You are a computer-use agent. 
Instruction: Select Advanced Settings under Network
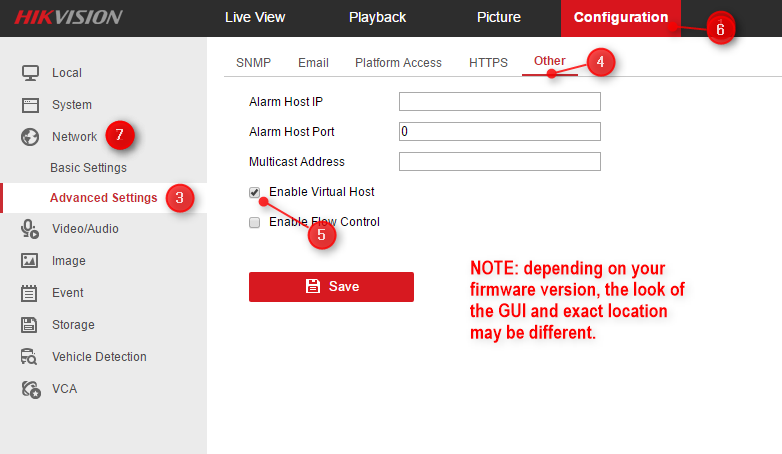tap(104, 198)
